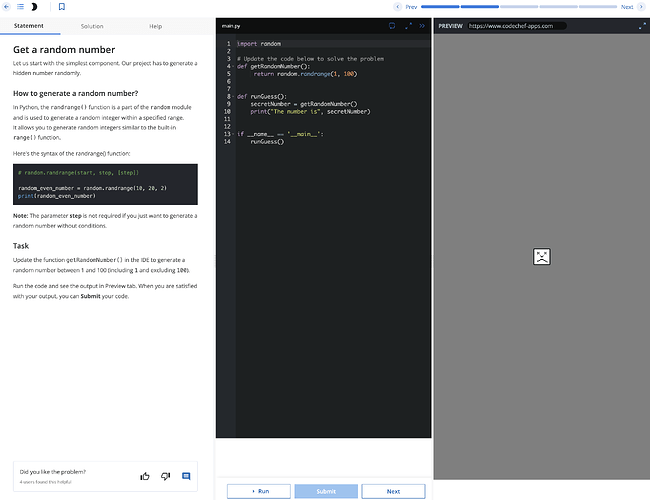The image size is (650, 500).
Task: Fold getRandomNumber function at line 4
Action: tap(234, 66)
